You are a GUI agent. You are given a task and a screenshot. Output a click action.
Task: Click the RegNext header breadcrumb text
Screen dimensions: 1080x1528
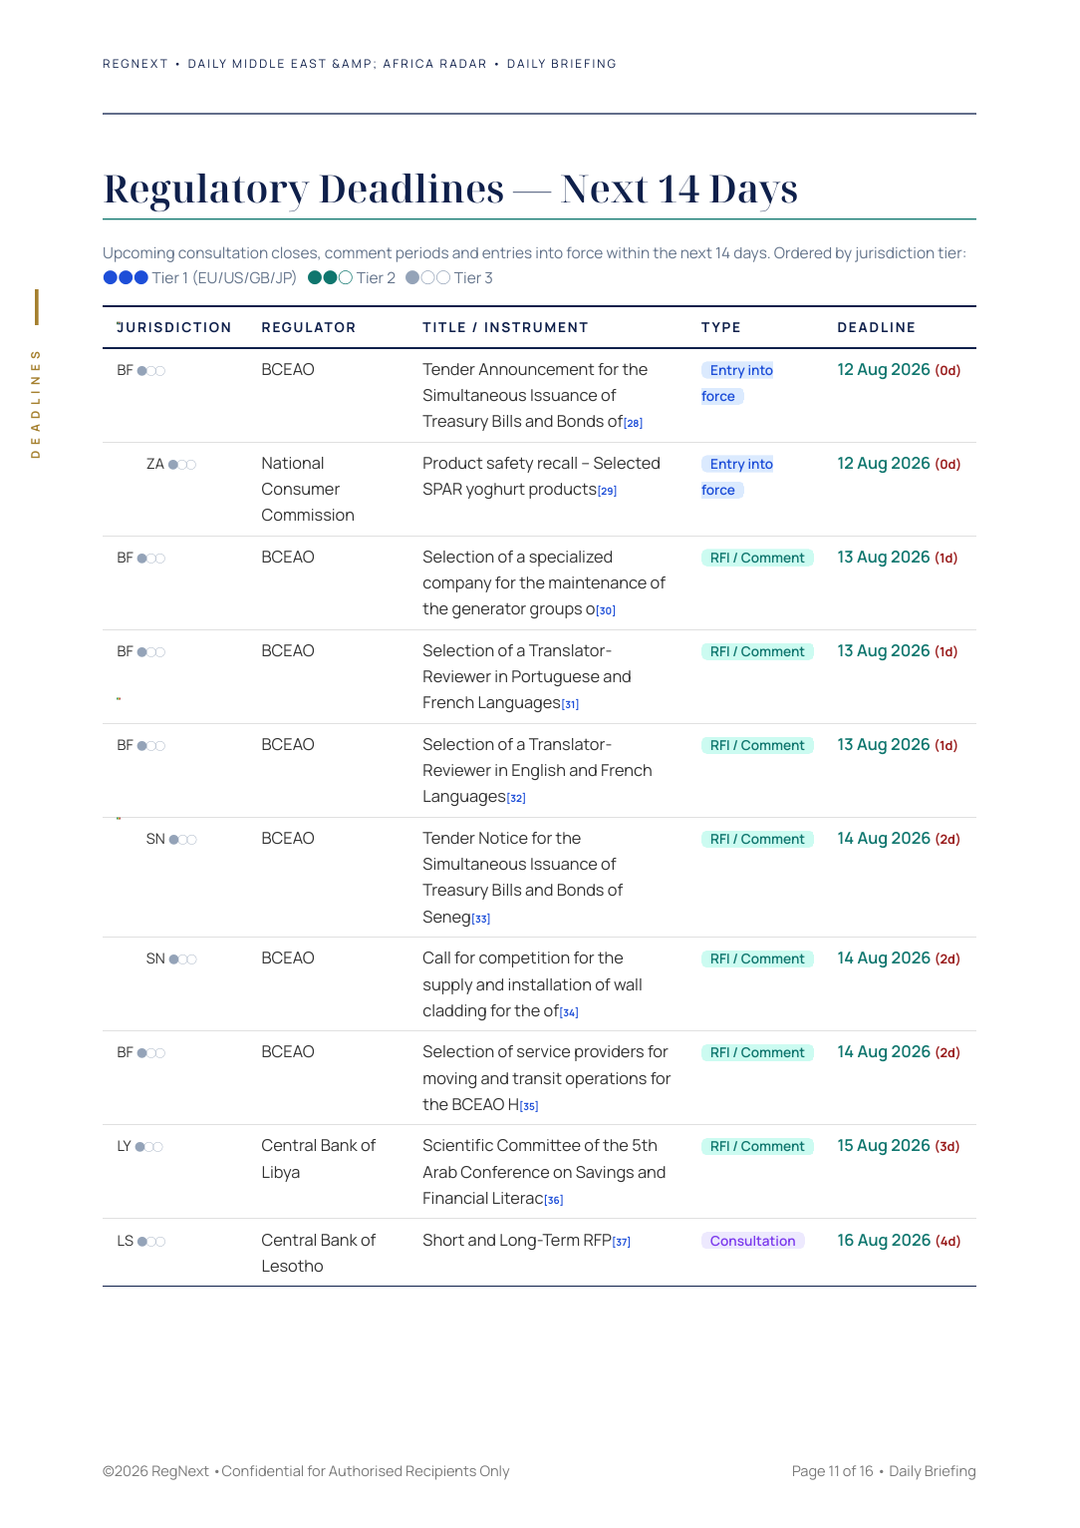(x=359, y=64)
